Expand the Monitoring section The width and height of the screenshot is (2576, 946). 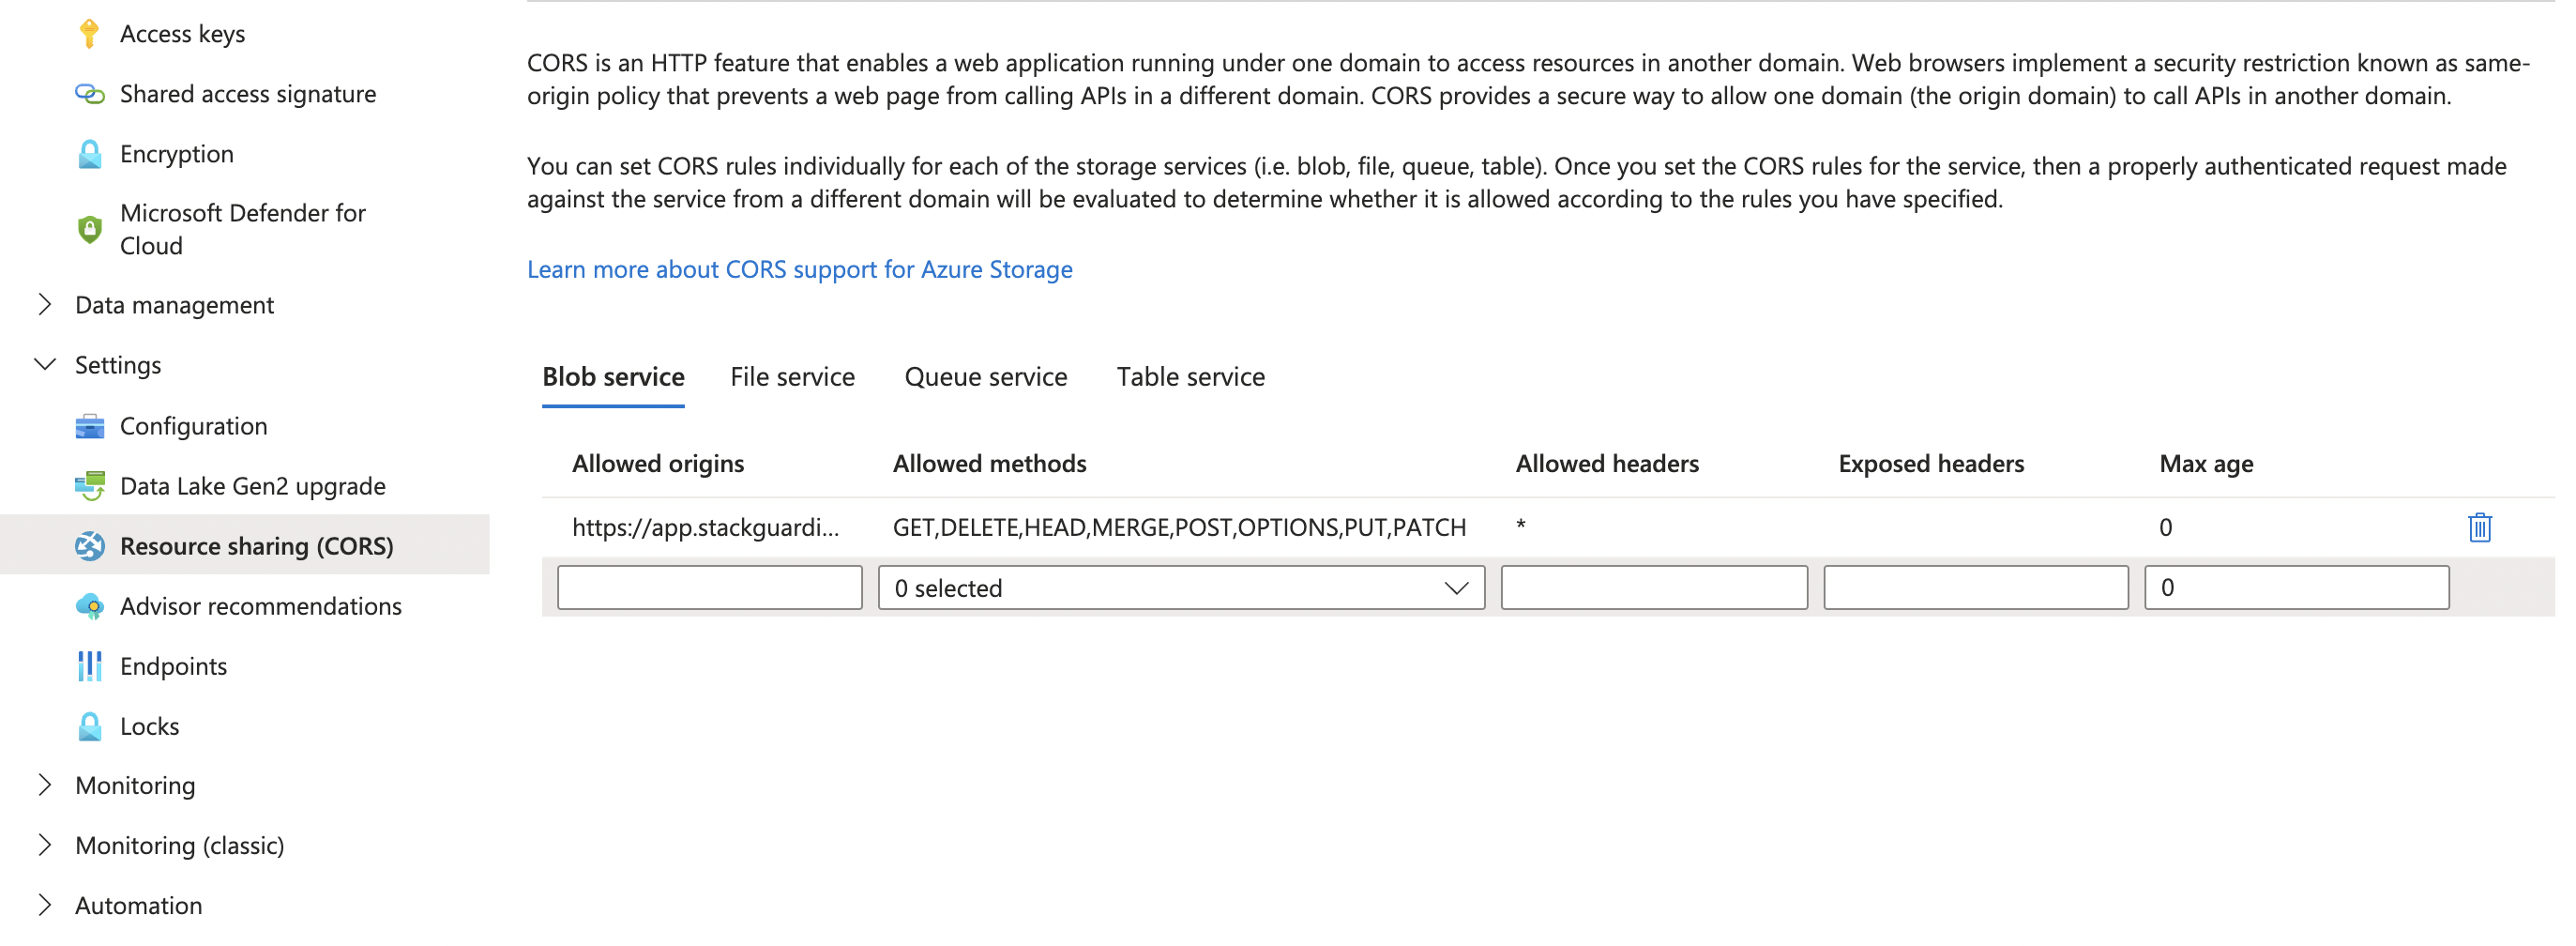coord(44,785)
